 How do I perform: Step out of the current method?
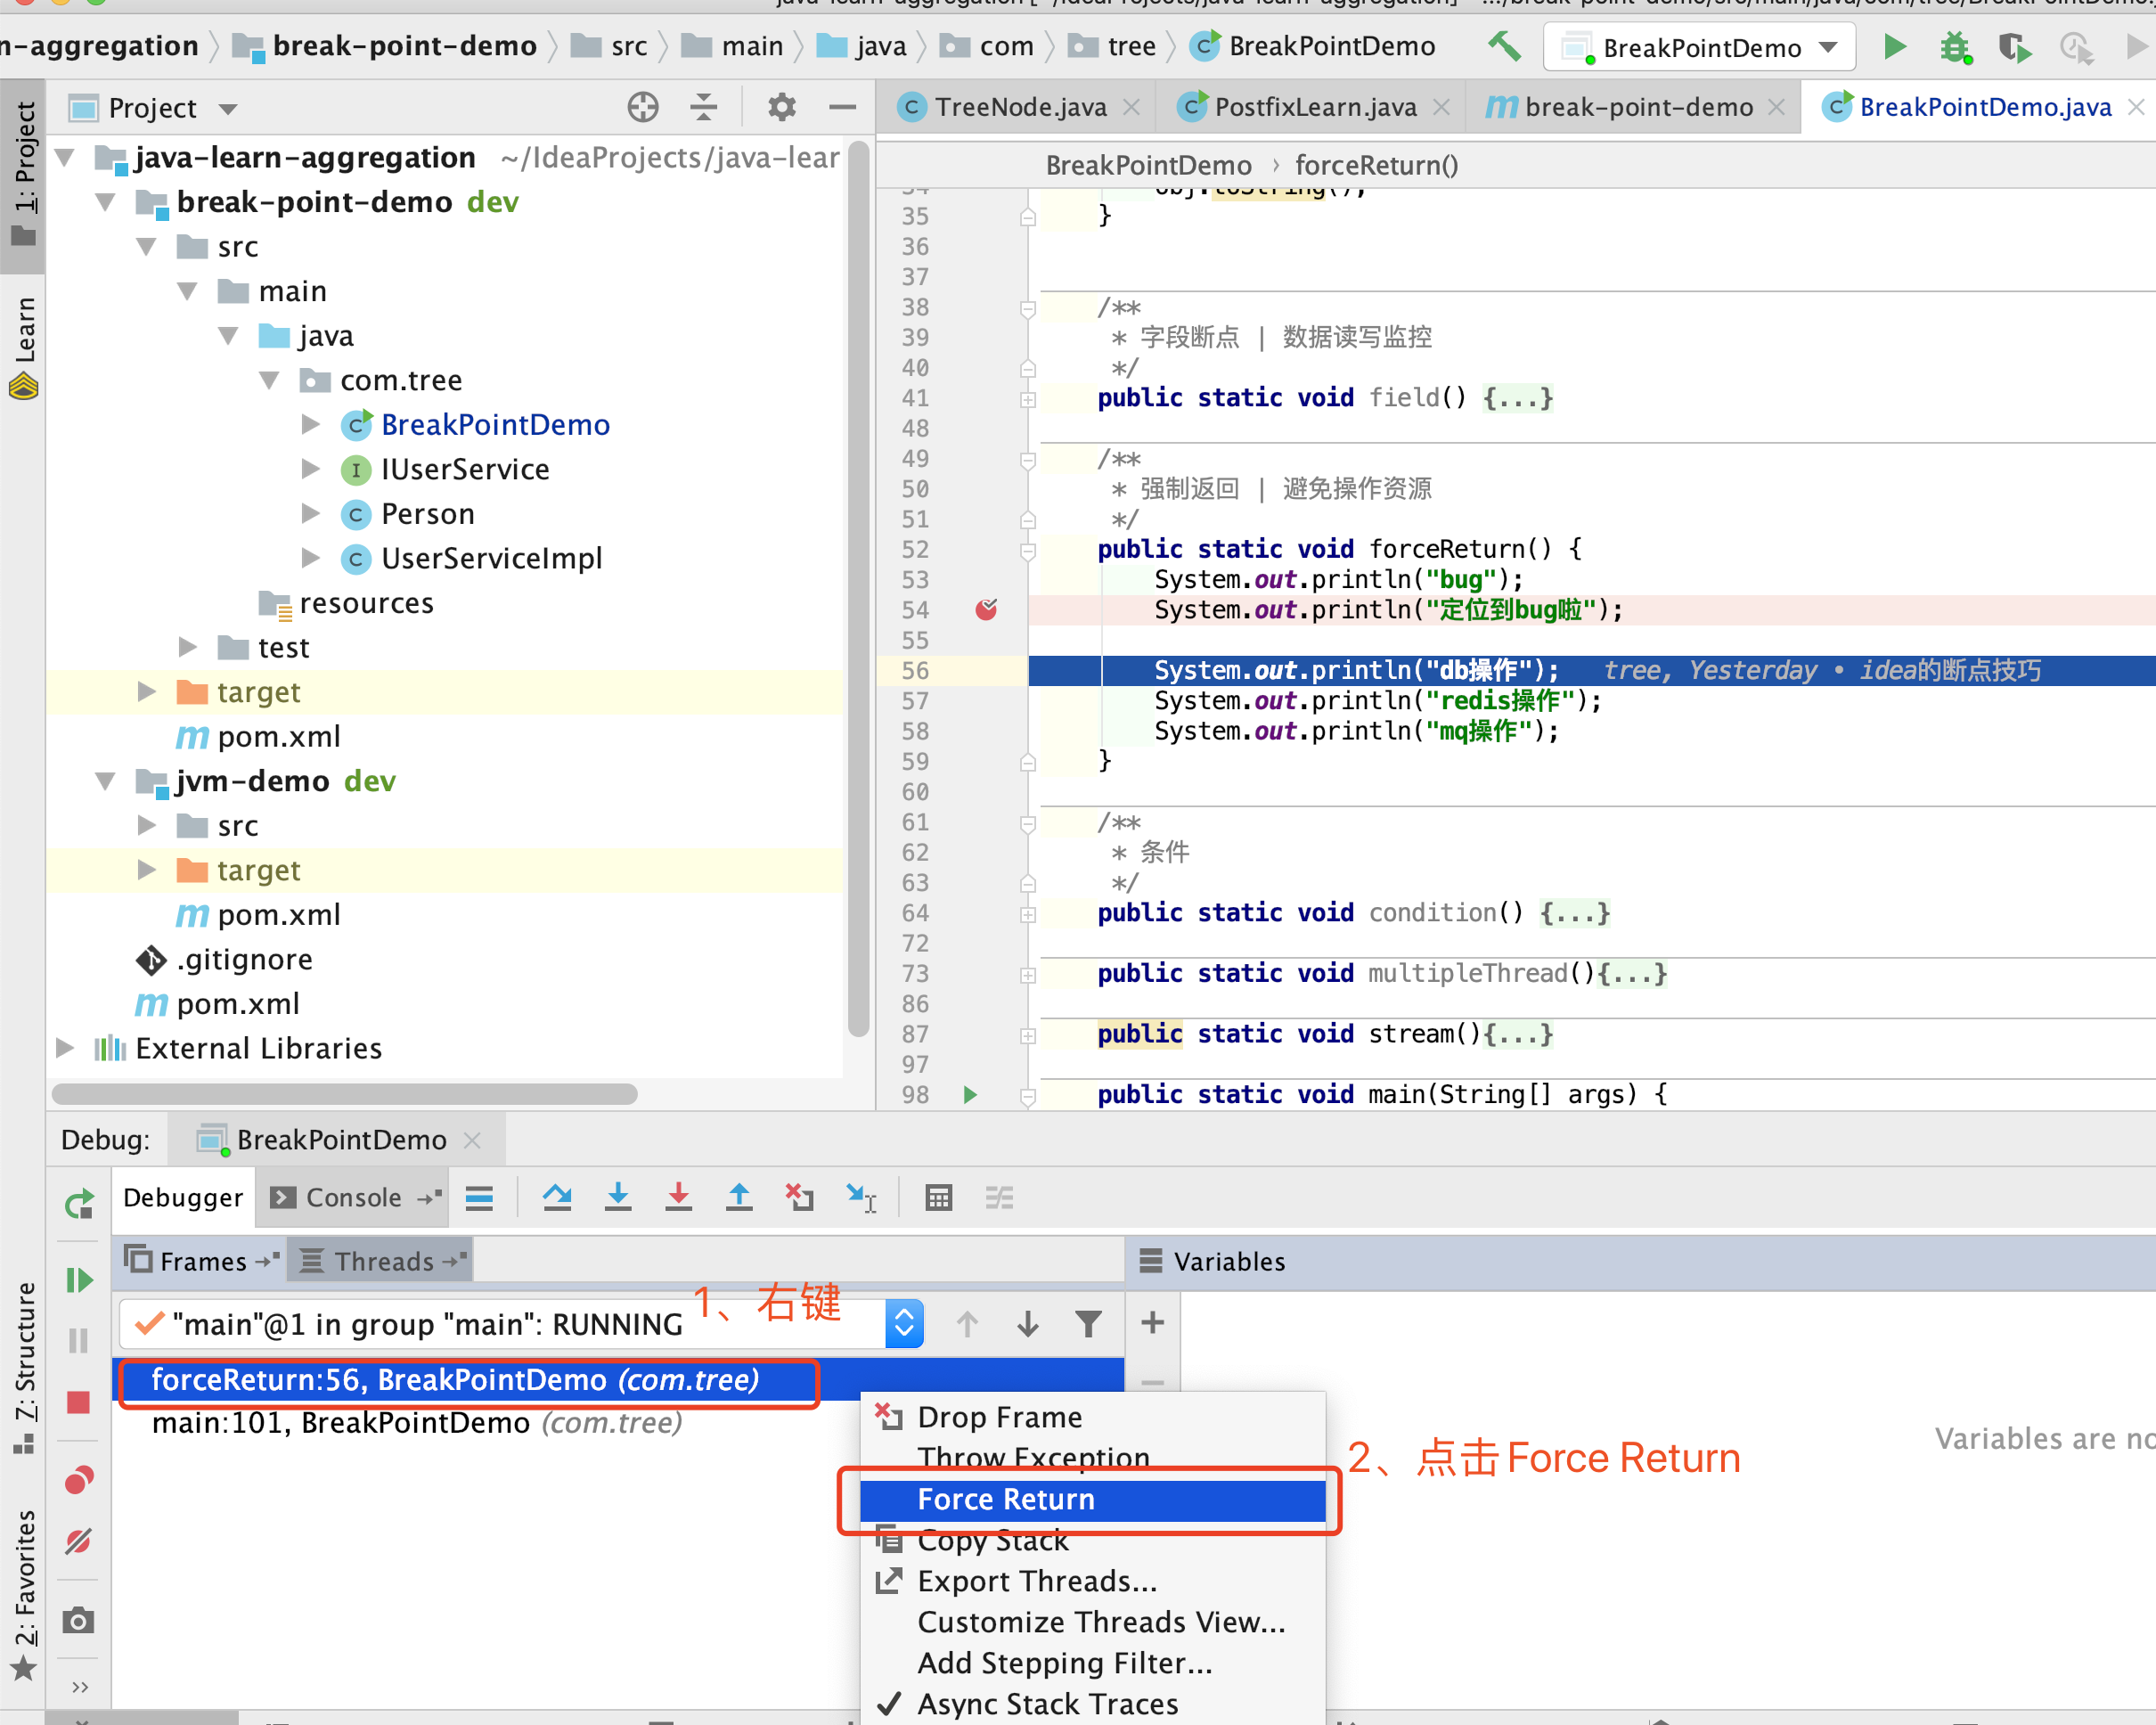(738, 1197)
